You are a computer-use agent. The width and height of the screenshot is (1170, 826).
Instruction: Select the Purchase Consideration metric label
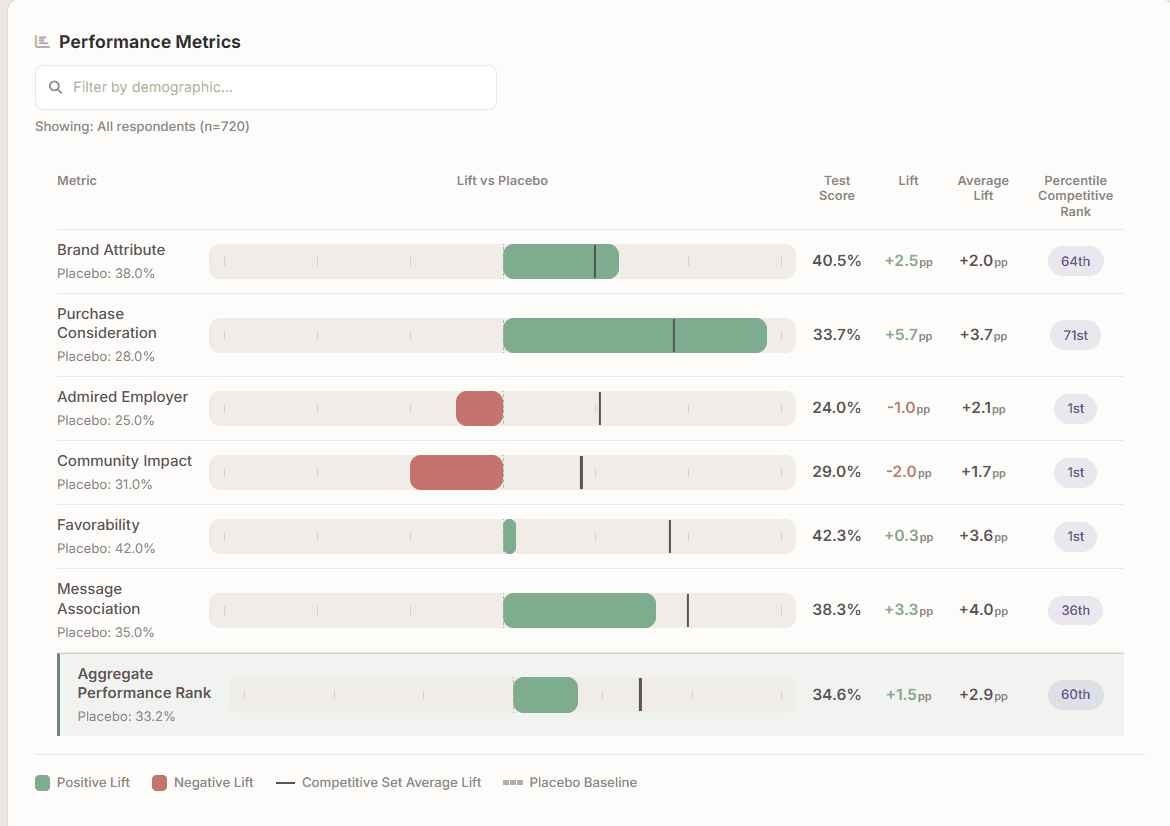click(x=107, y=323)
